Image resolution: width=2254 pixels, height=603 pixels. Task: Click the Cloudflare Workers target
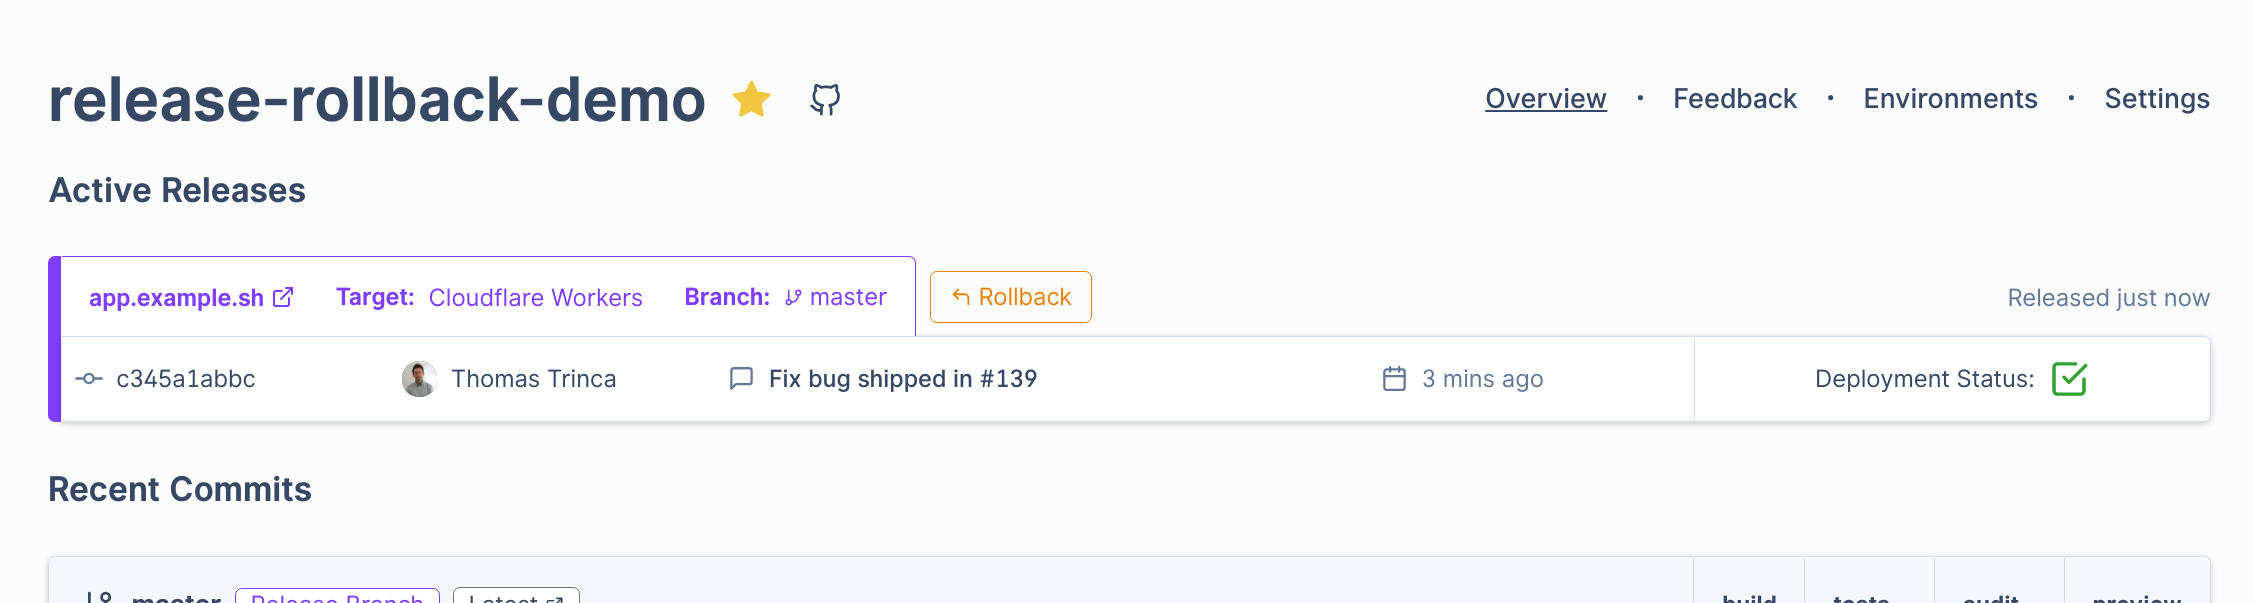(535, 298)
